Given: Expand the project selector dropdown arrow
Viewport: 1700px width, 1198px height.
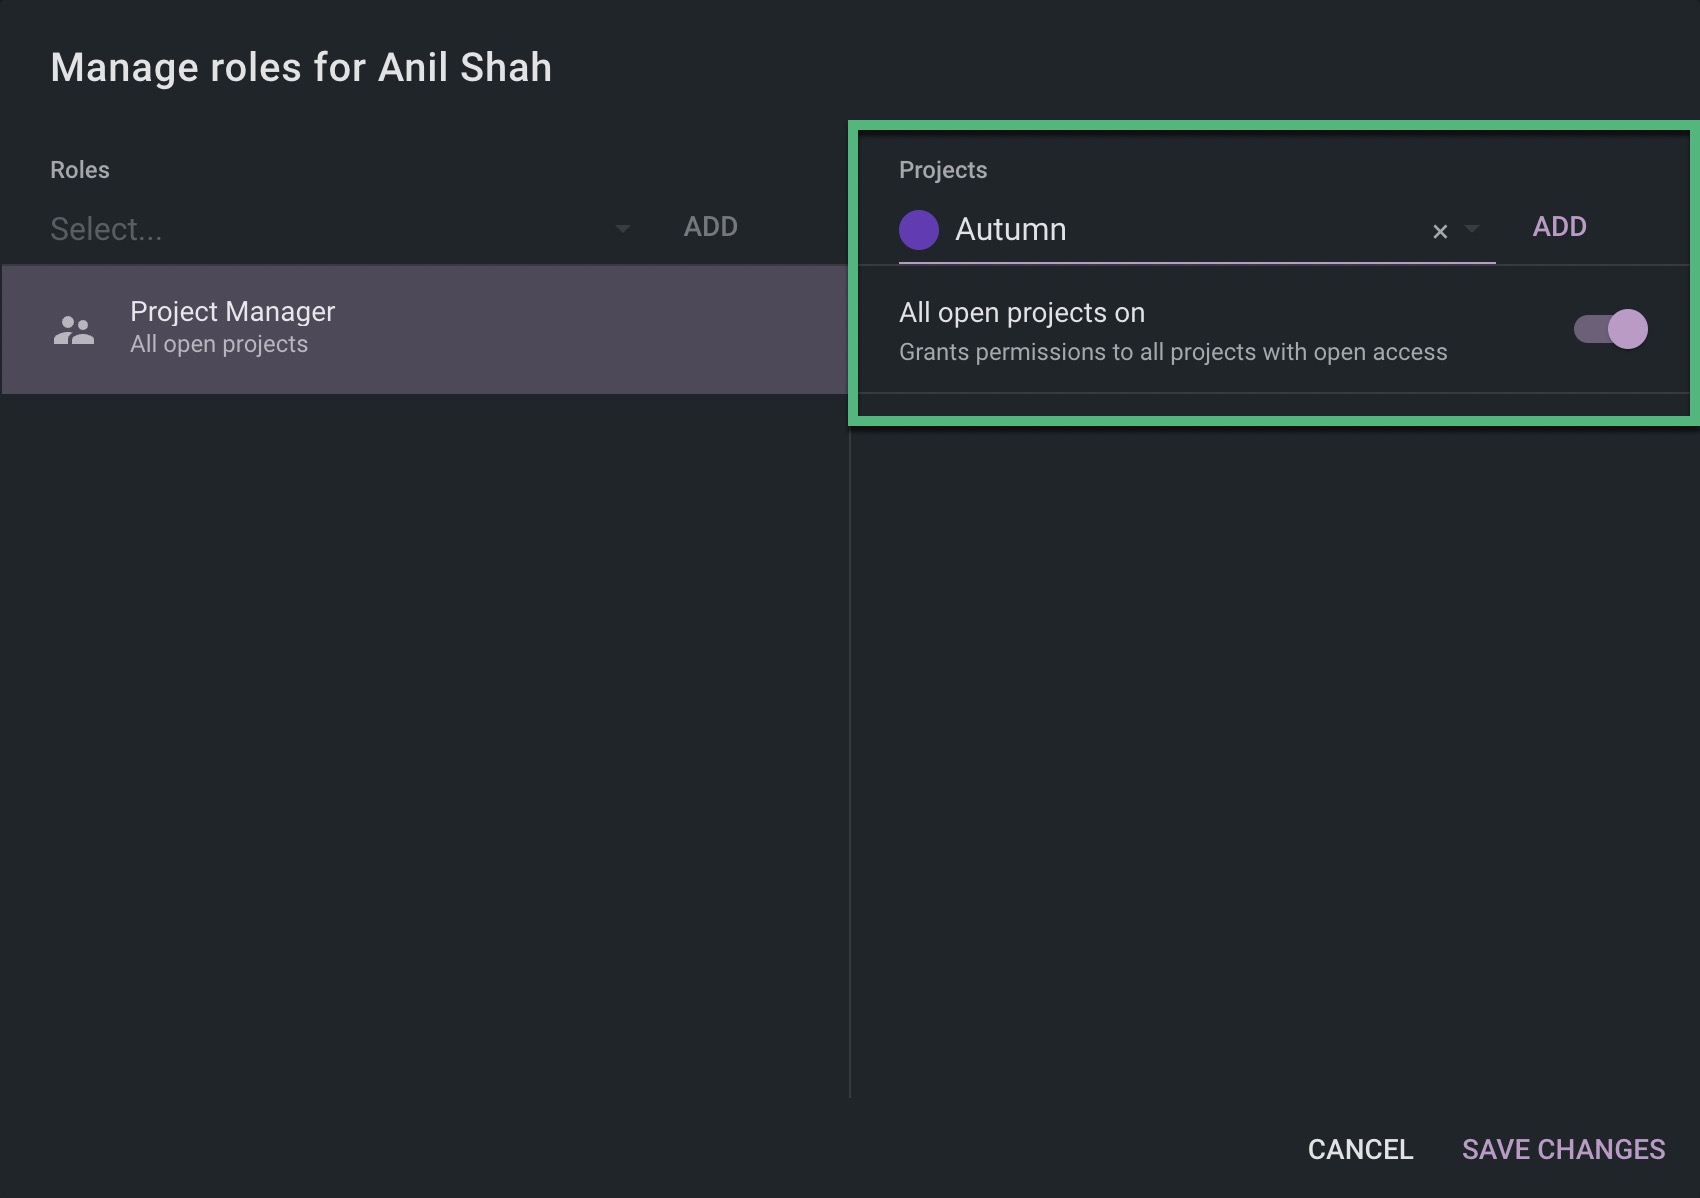Looking at the screenshot, I should (1472, 231).
